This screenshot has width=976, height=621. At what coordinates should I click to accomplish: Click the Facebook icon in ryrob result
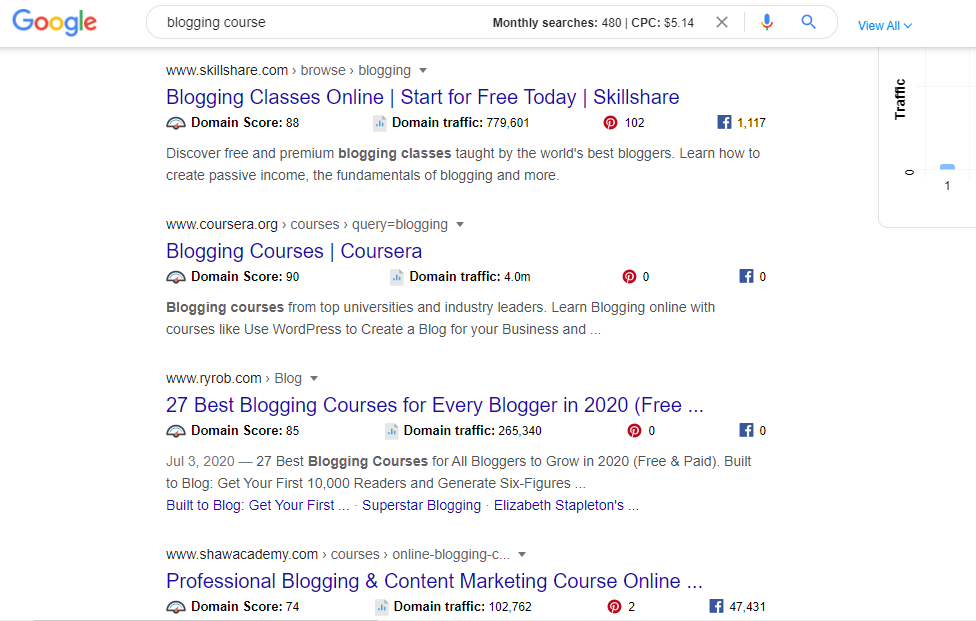746,430
